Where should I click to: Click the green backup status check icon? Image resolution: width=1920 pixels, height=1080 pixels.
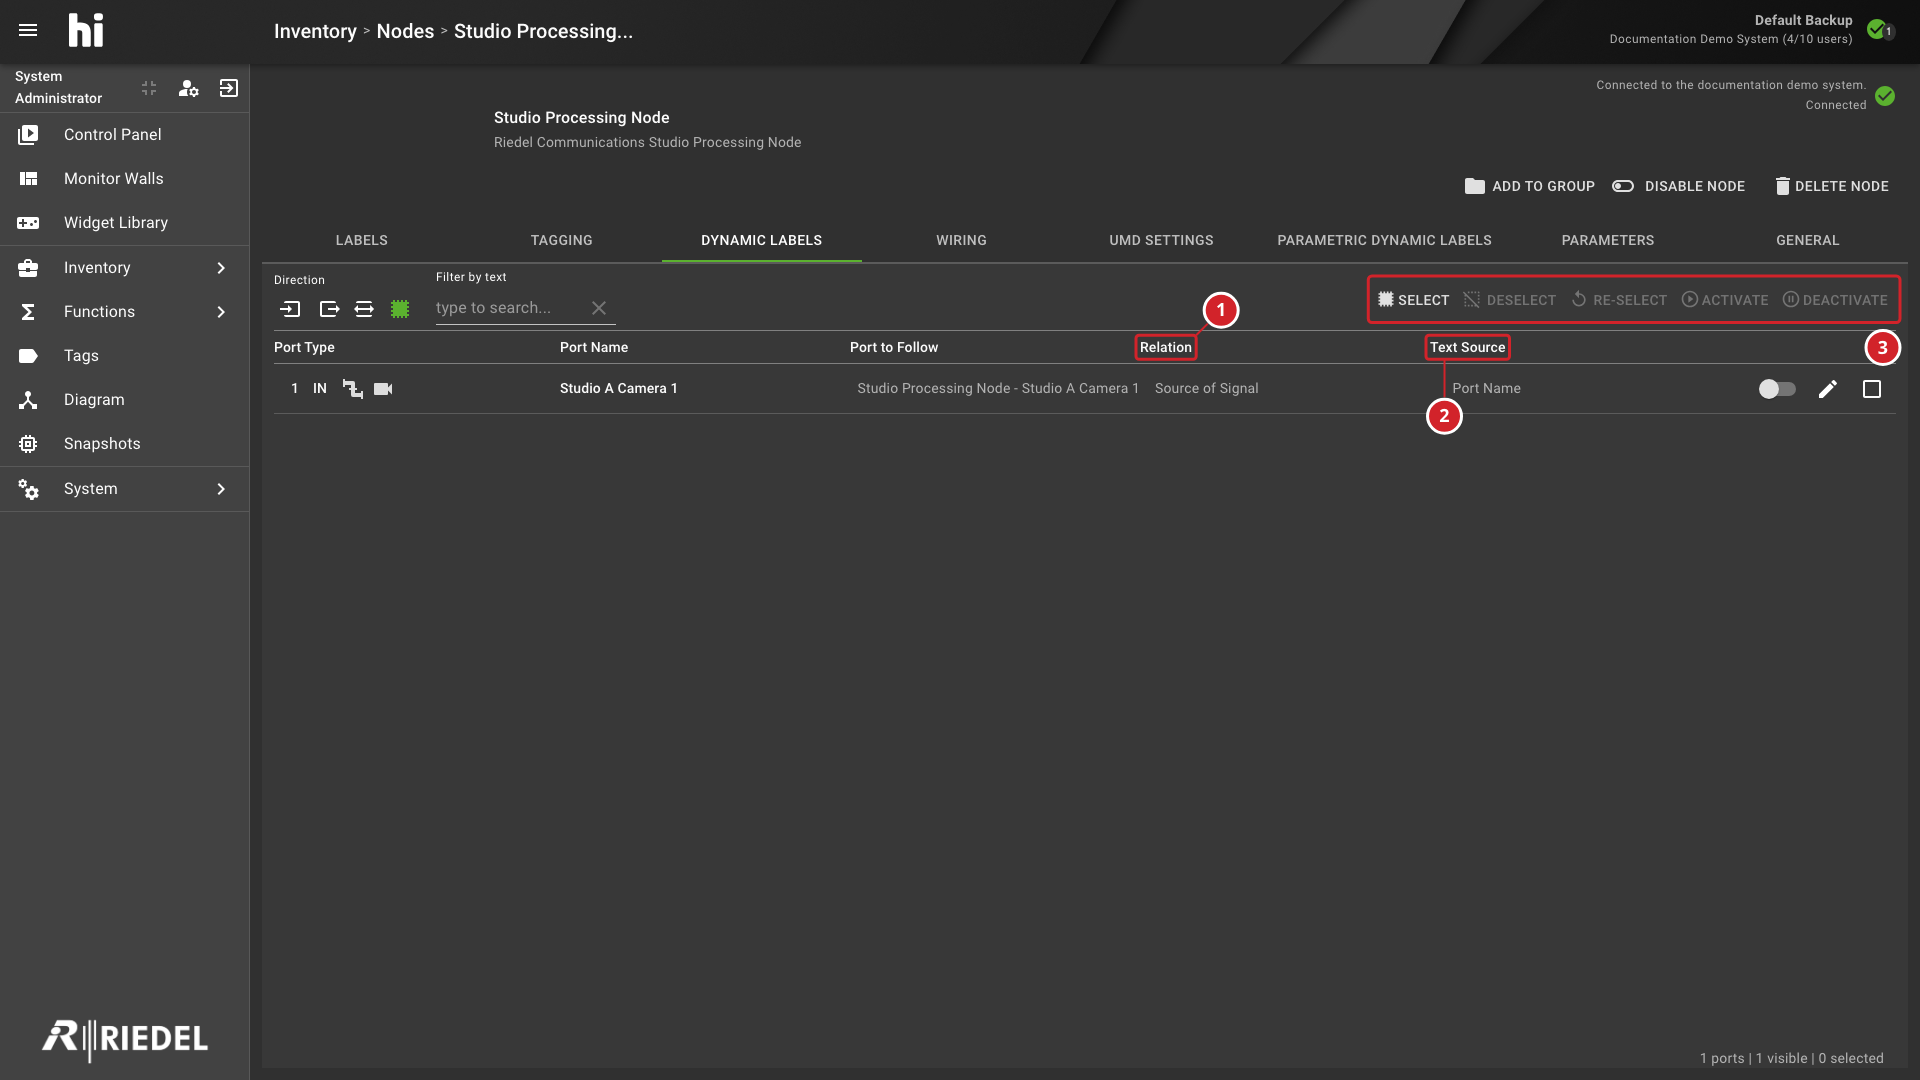tap(1877, 29)
